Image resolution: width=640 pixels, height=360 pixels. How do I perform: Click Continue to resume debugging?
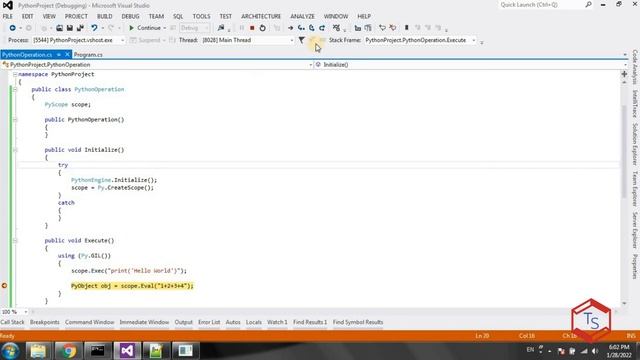click(x=145, y=28)
